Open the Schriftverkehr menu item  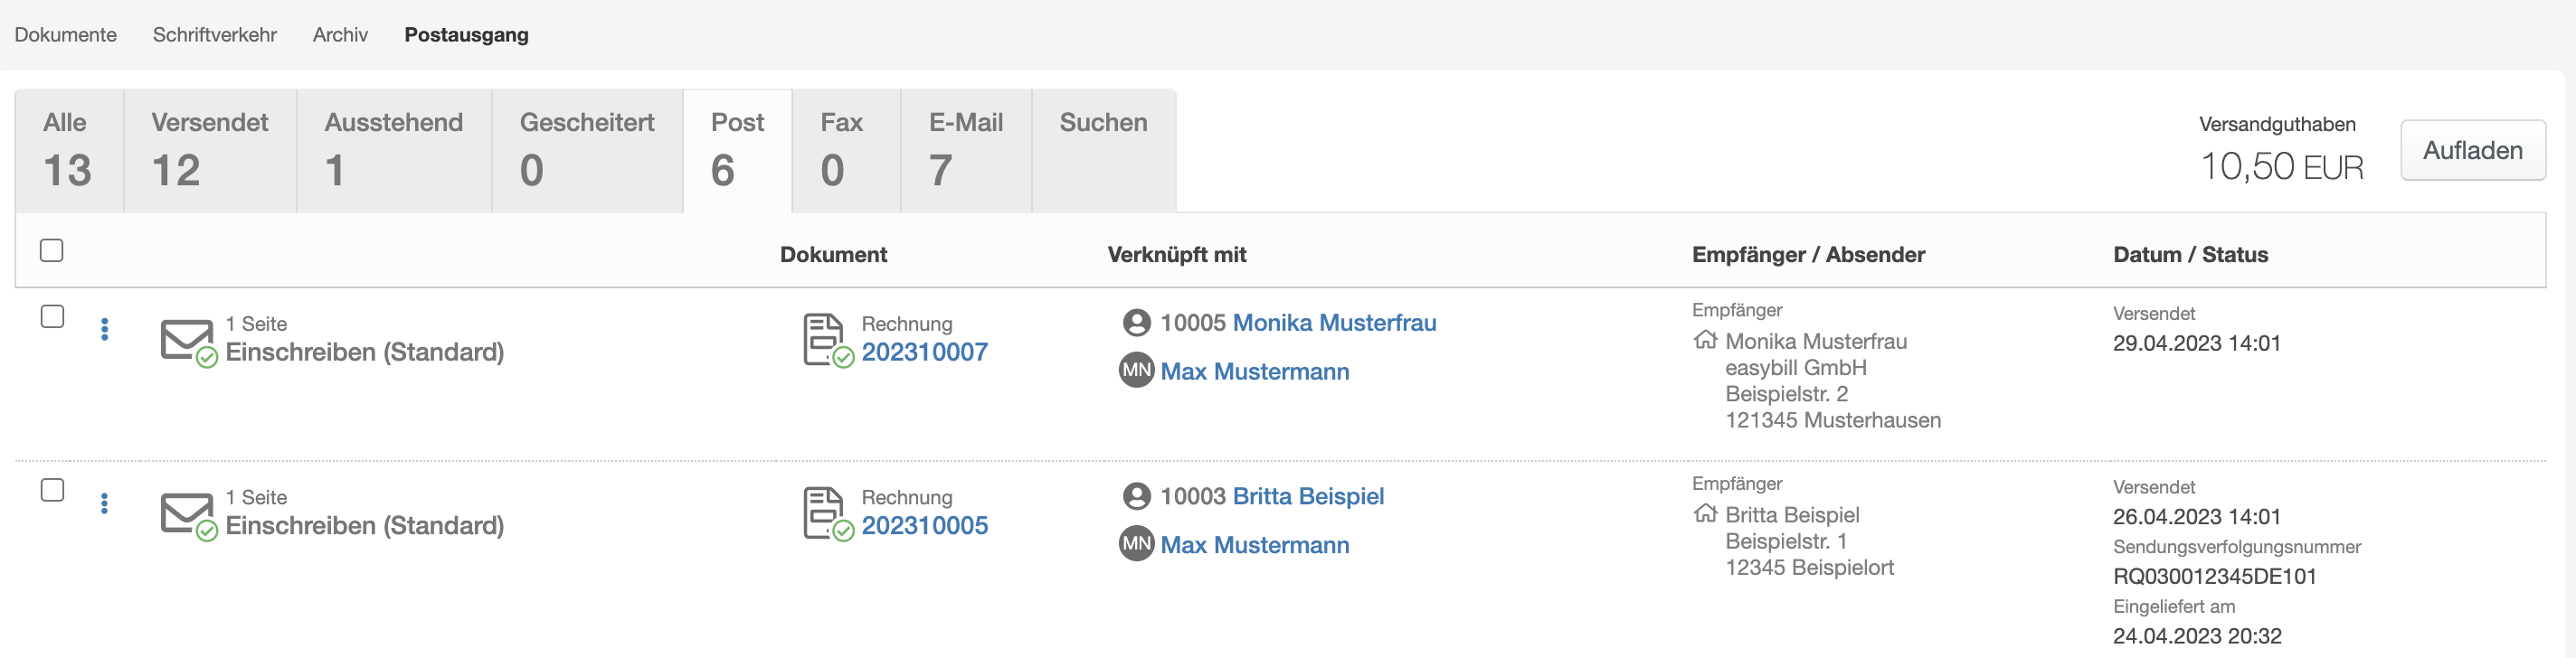pyautogui.click(x=214, y=35)
